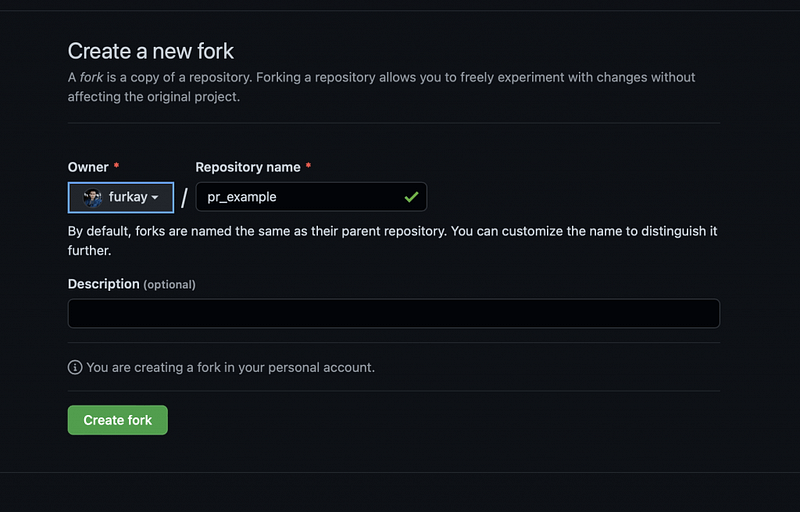Expand the caret arrow beside furkay
This screenshot has width=800, height=512.
(156, 198)
